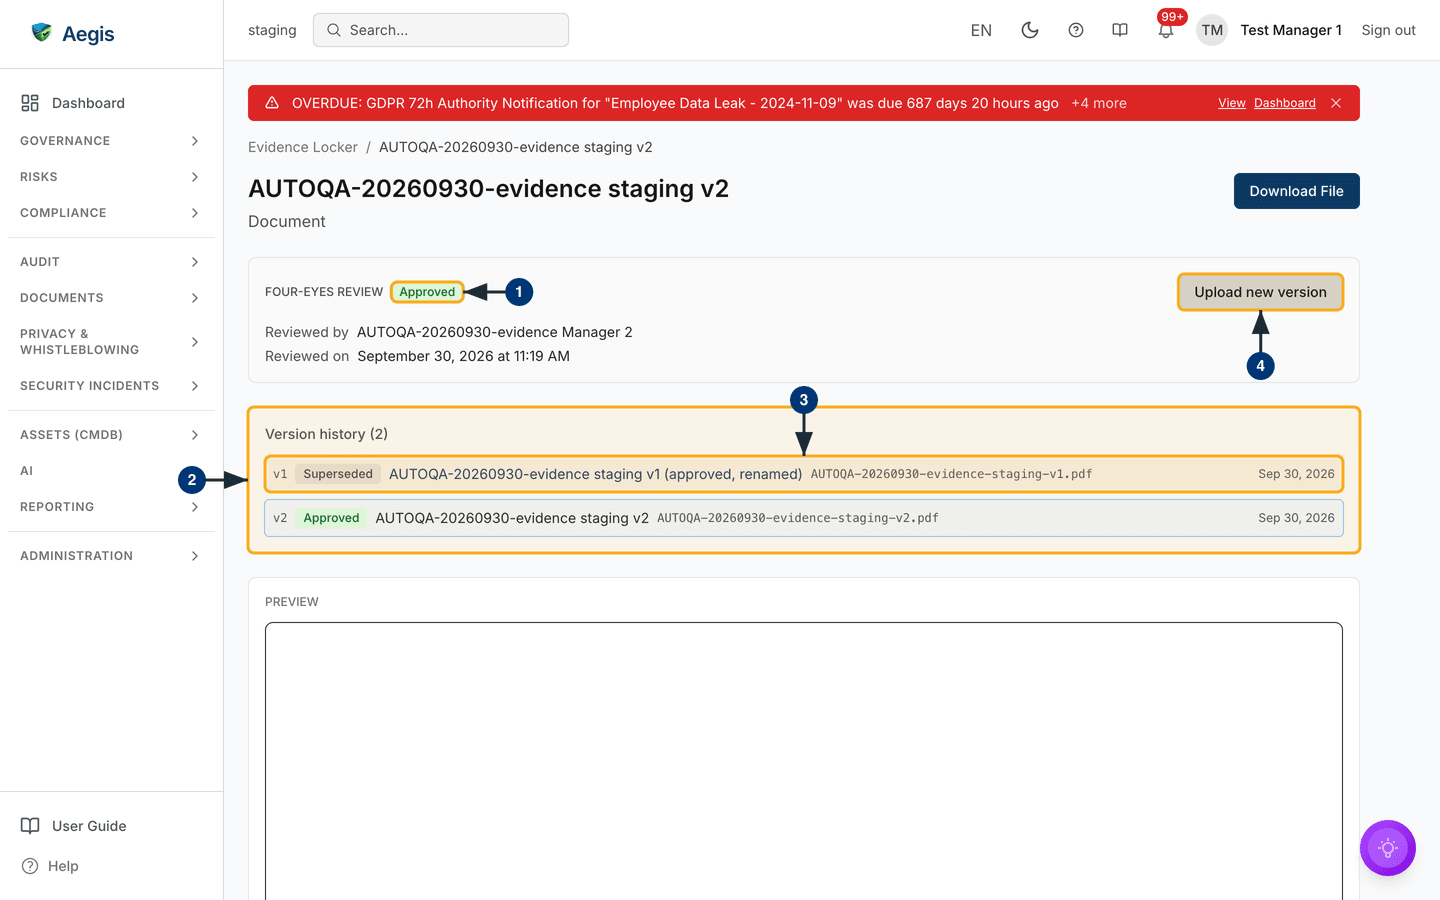Click the staging environment label
The image size is (1440, 900).
click(x=272, y=30)
